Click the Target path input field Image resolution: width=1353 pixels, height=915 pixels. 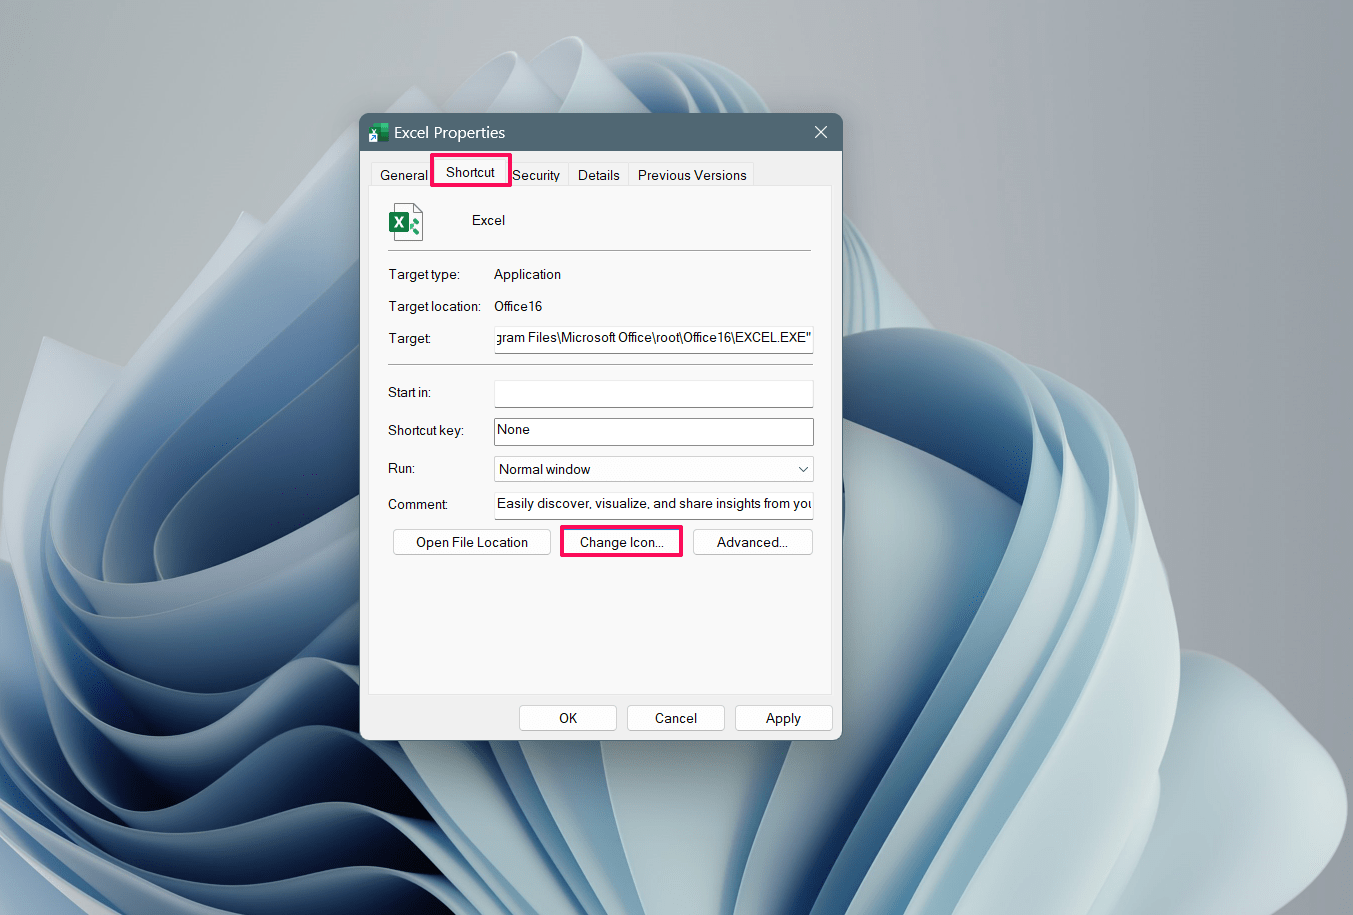[x=653, y=338]
